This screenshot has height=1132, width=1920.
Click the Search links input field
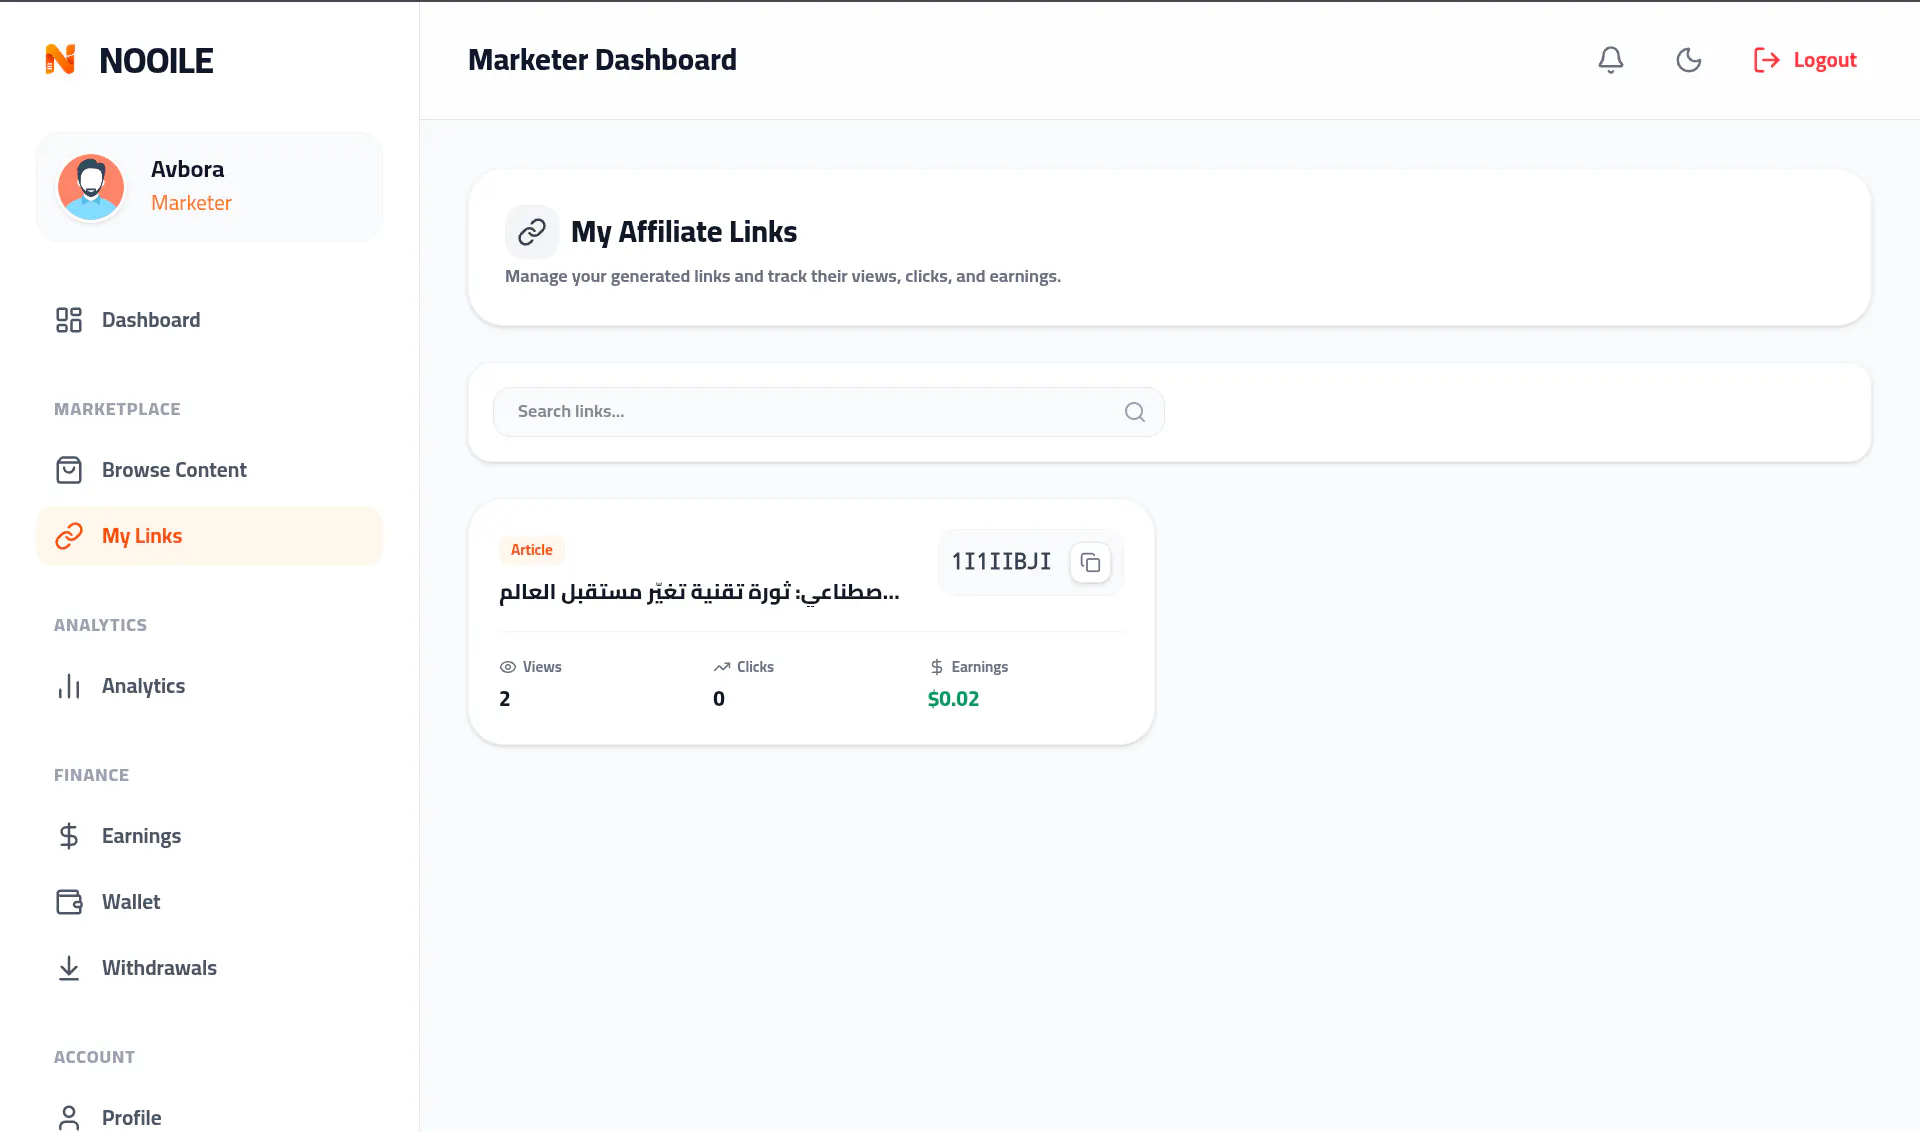[828, 412]
